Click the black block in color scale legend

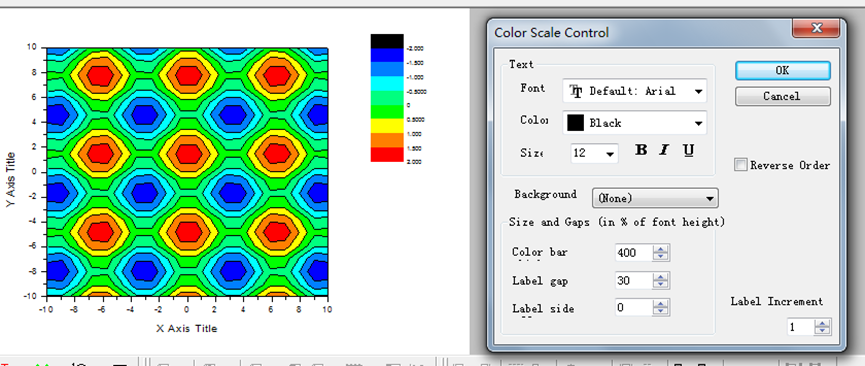pyautogui.click(x=387, y=41)
